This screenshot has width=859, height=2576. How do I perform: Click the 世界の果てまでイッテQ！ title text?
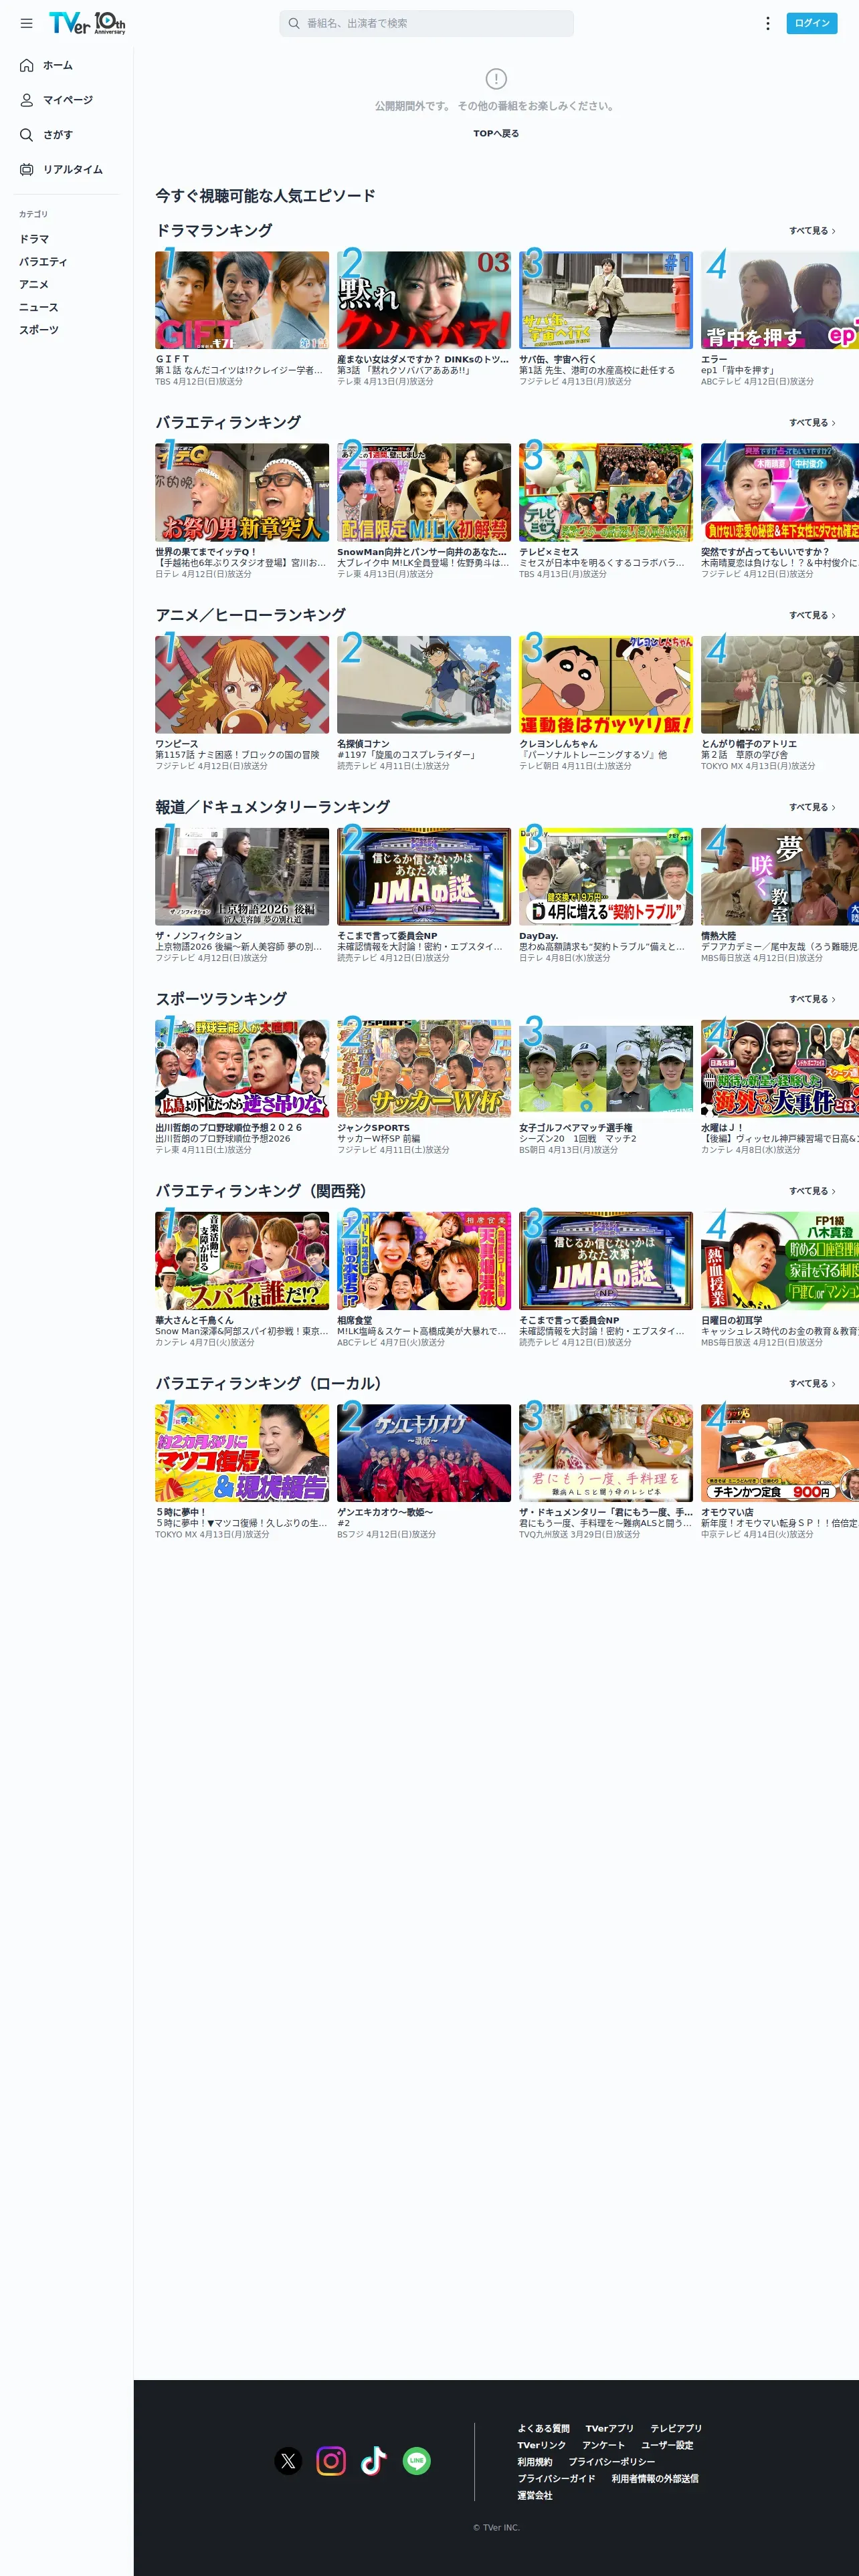tap(206, 552)
